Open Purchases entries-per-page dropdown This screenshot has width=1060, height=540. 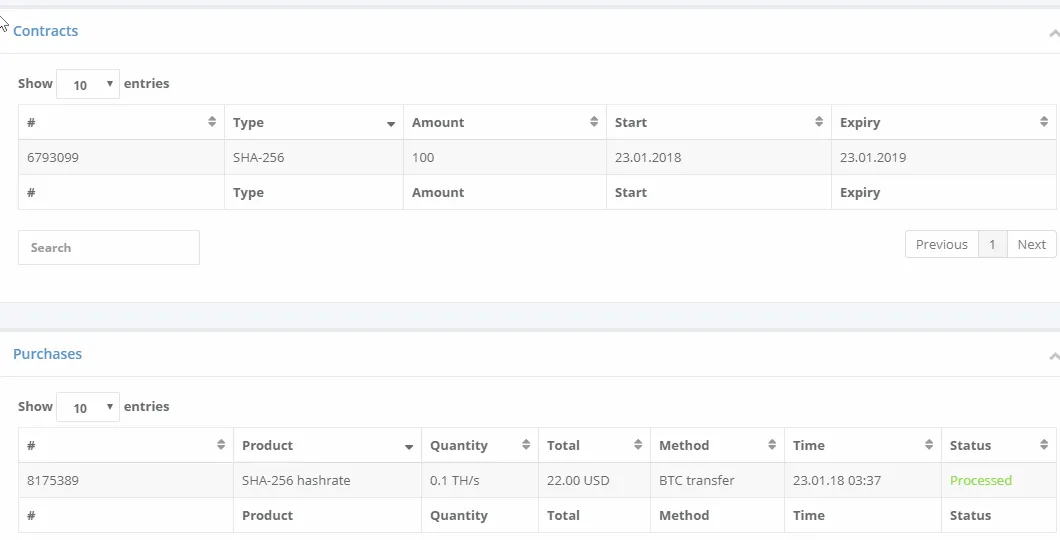point(88,407)
